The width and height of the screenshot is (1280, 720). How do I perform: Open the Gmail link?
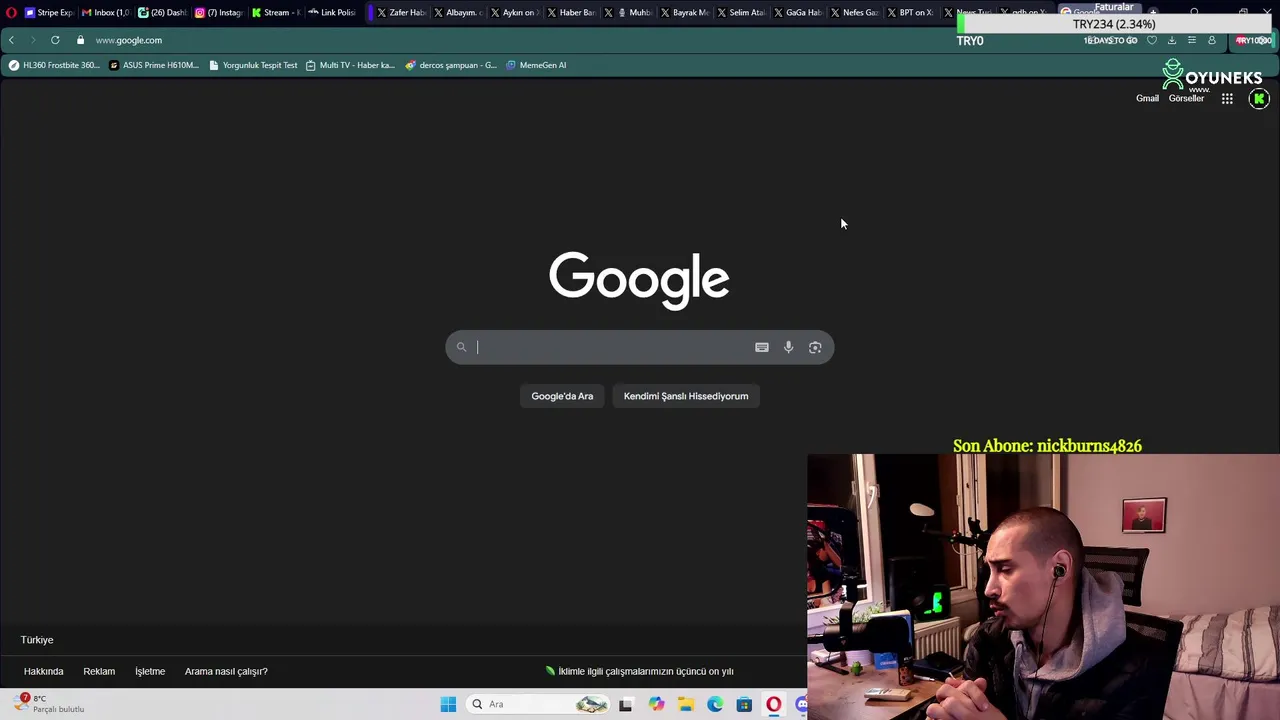[x=1147, y=98]
